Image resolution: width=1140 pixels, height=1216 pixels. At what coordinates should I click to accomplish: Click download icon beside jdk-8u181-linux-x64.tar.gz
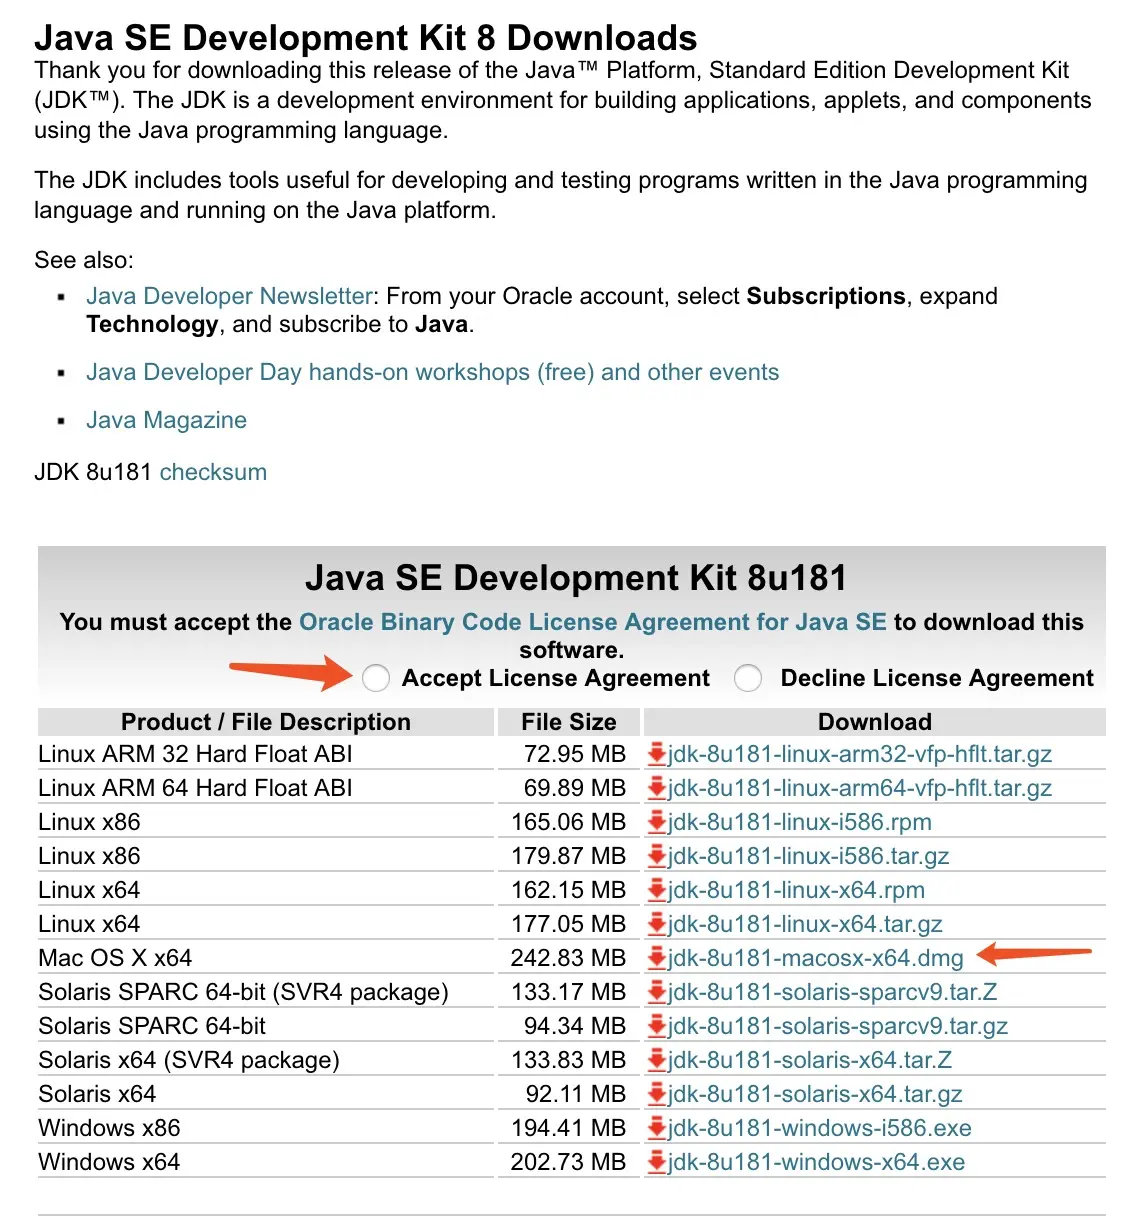coord(657,924)
